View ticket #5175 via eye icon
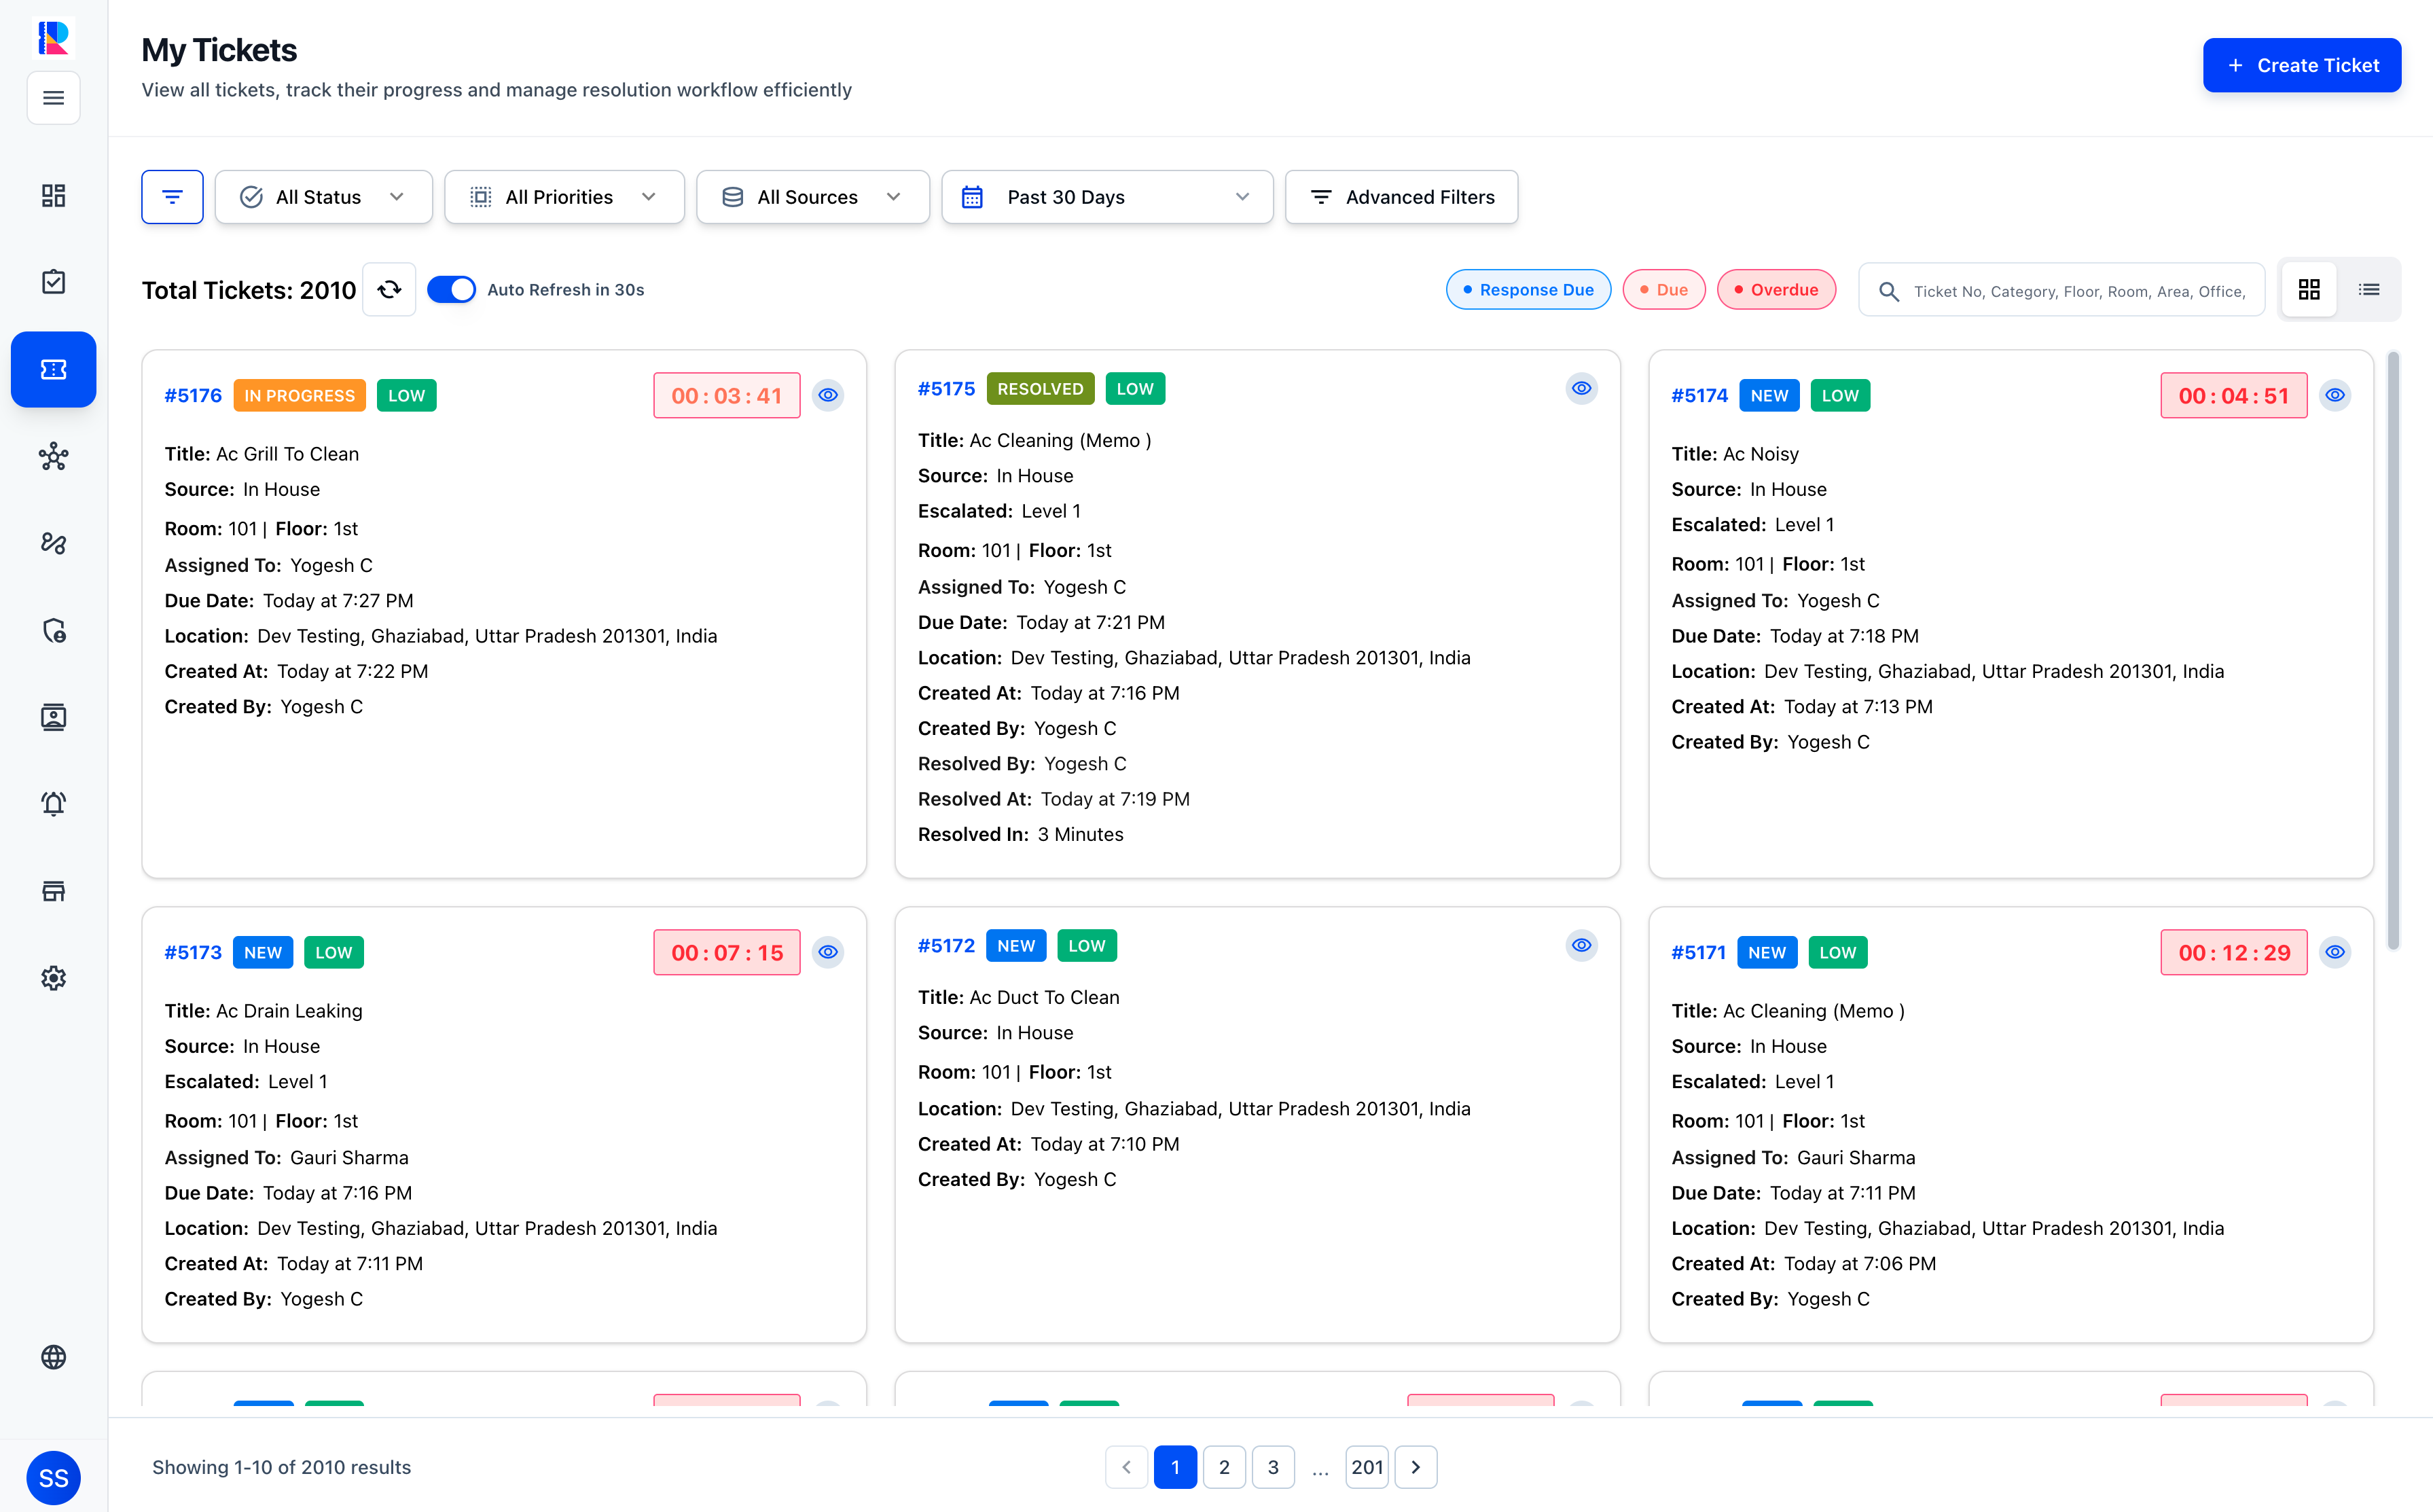The height and width of the screenshot is (1512, 2433). point(1581,388)
